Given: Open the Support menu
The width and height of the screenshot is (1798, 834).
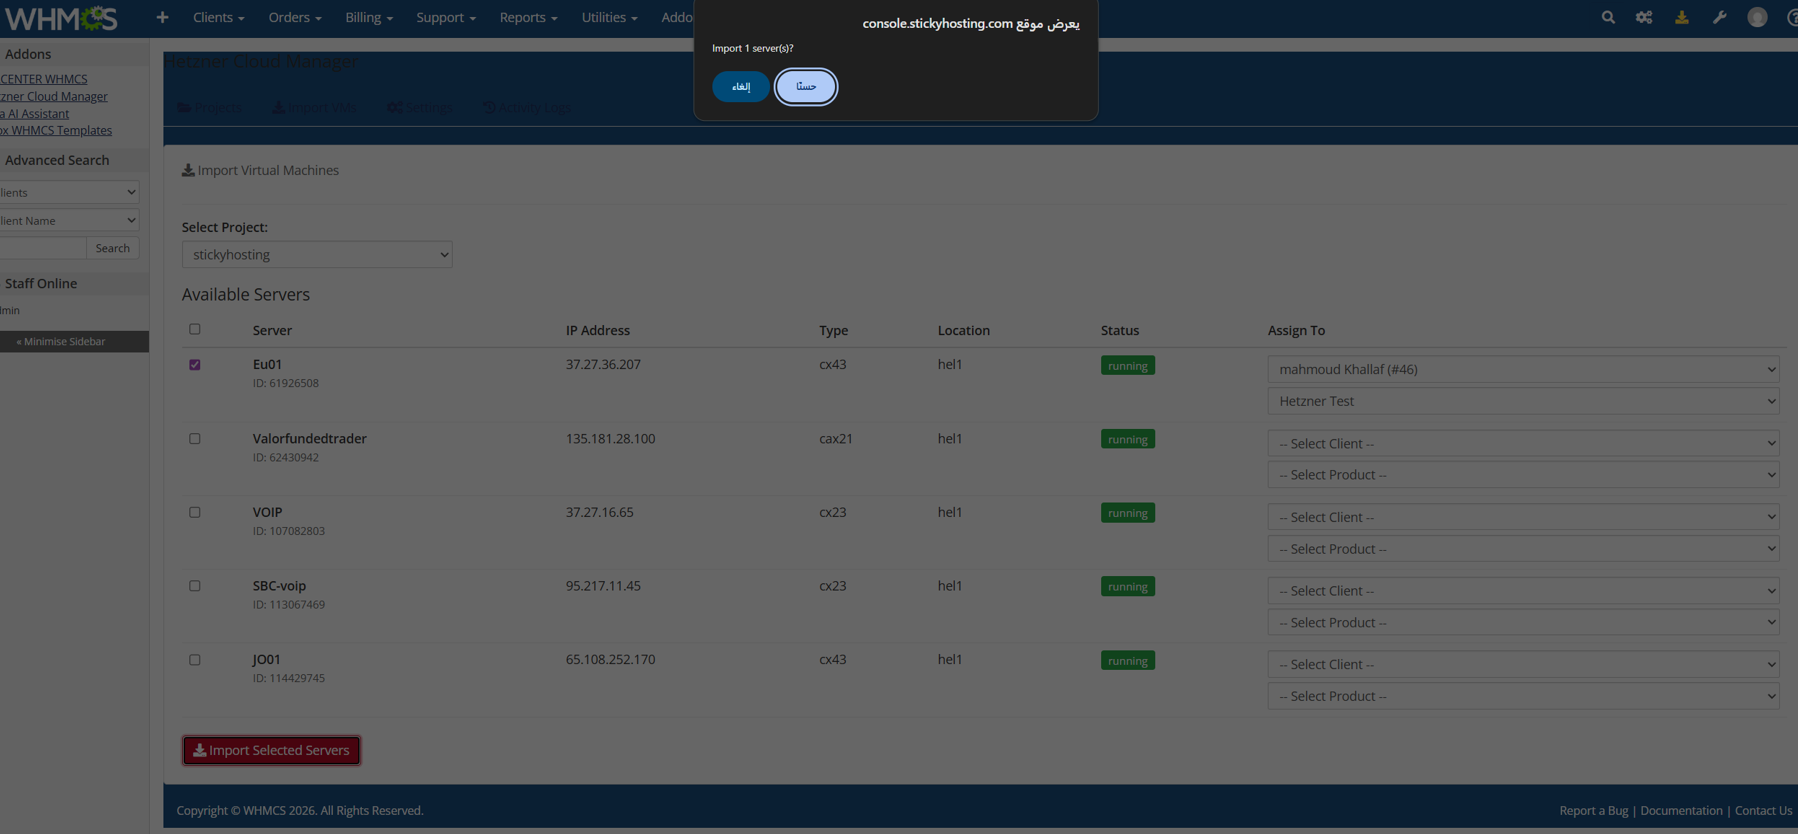Looking at the screenshot, I should (446, 17).
